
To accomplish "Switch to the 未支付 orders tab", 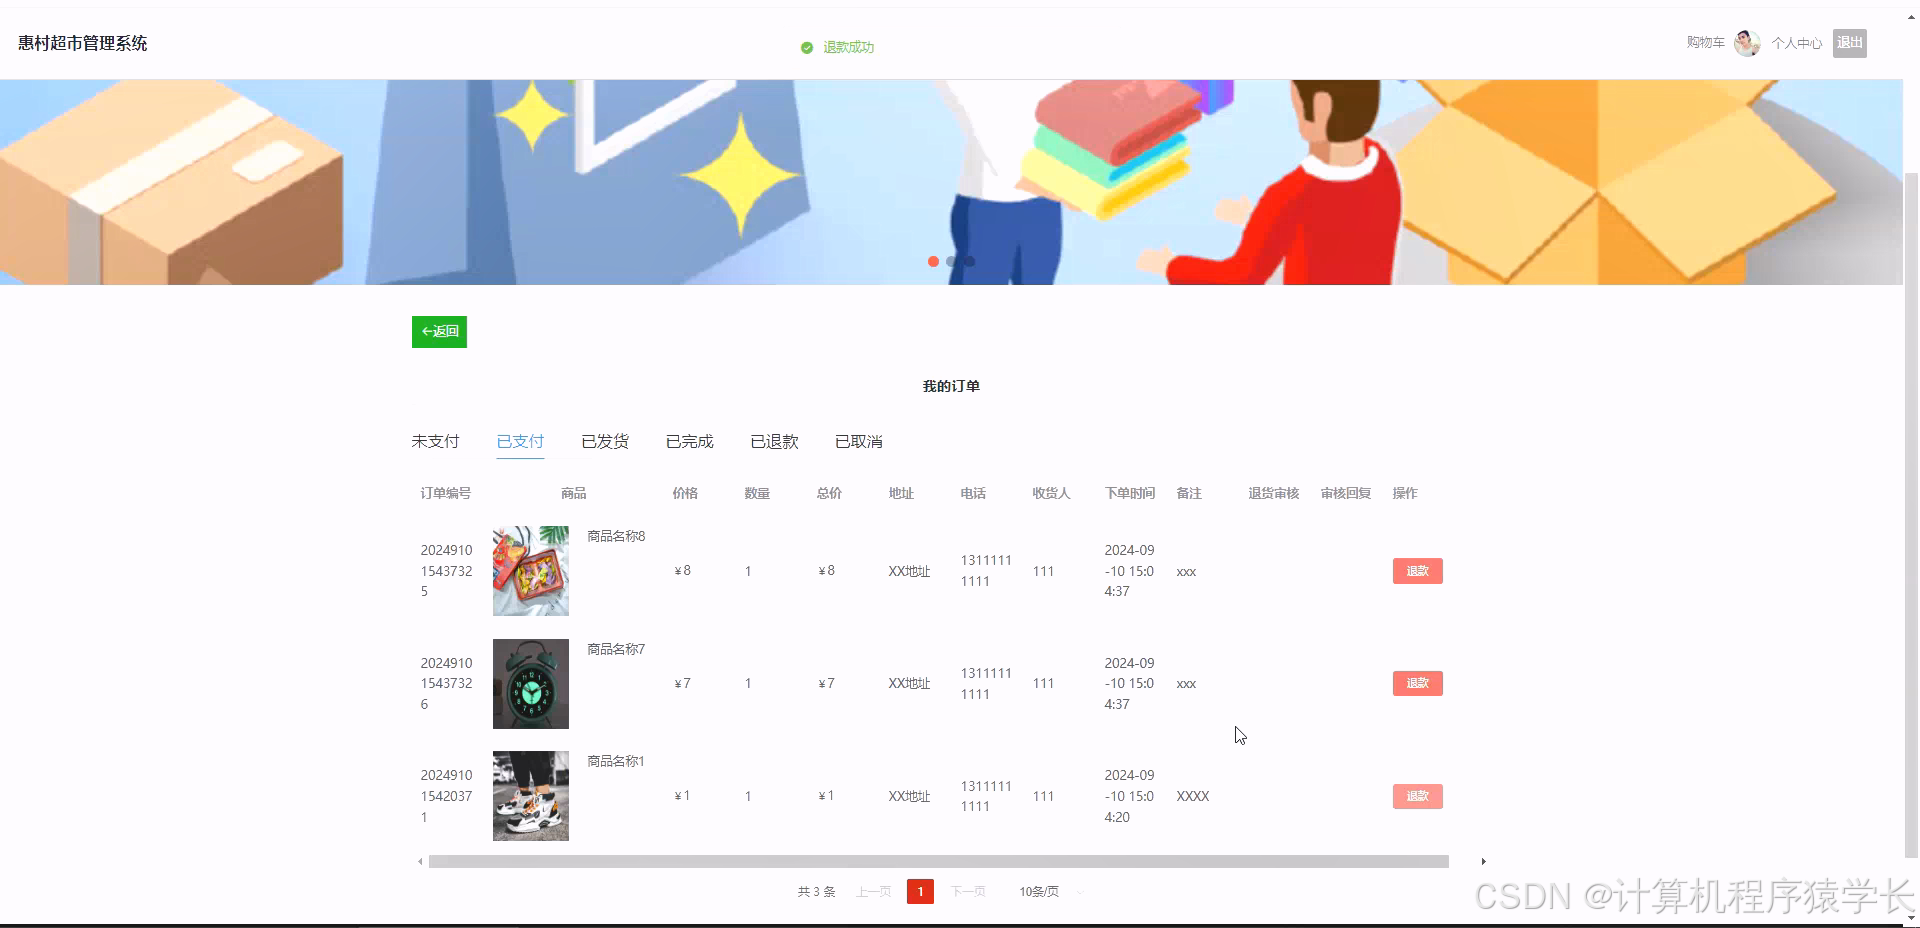I will click(x=435, y=441).
